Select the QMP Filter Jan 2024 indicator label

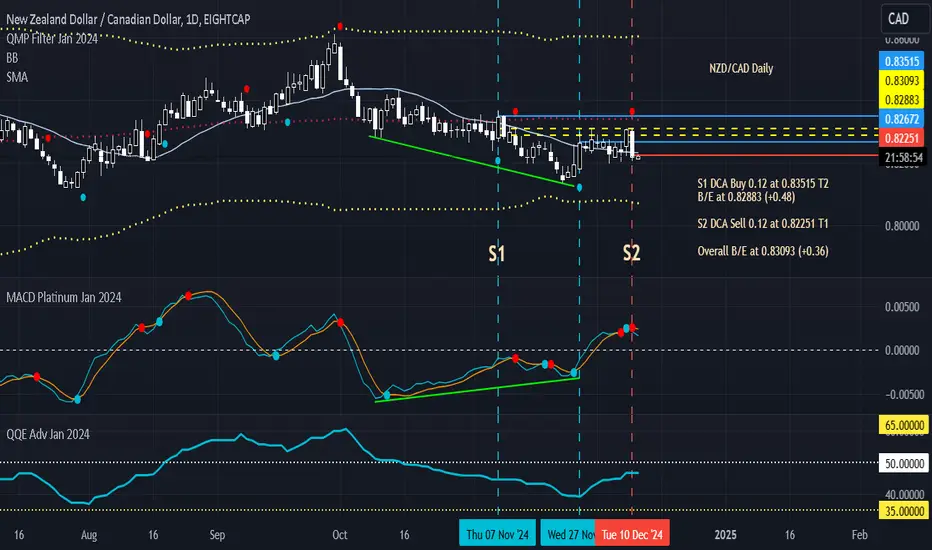(x=52, y=39)
